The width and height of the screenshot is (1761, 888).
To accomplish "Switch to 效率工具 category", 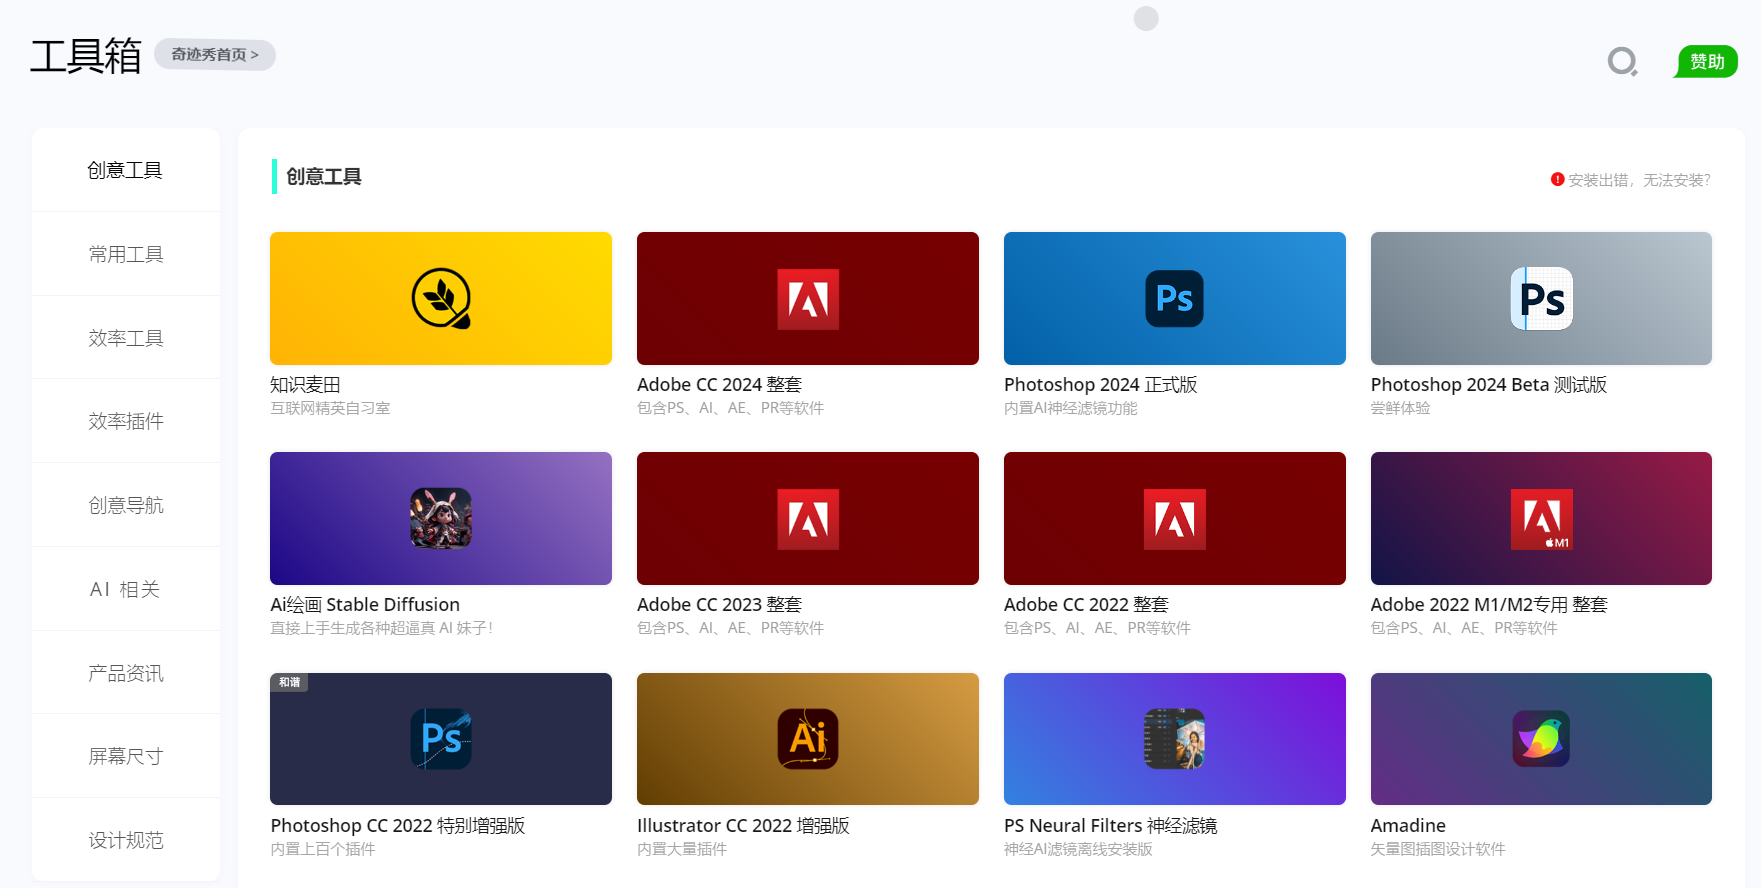I will tap(125, 338).
